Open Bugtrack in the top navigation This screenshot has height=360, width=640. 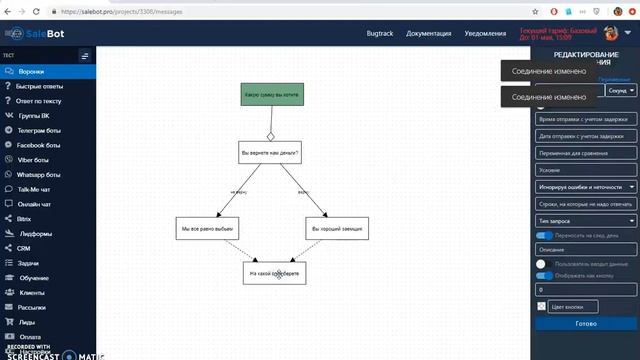[380, 33]
